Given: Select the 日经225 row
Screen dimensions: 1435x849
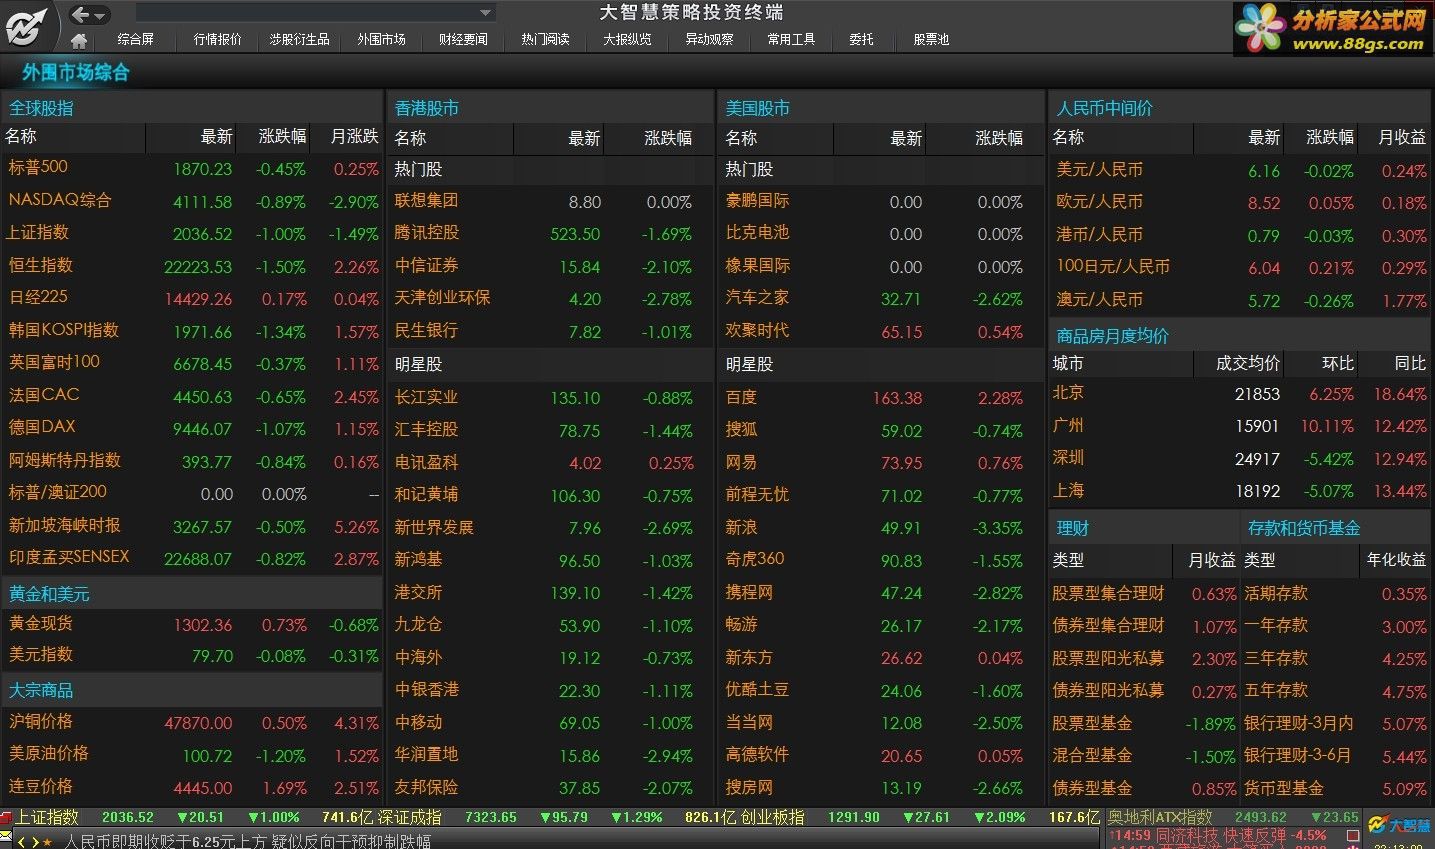Looking at the screenshot, I should (x=192, y=298).
